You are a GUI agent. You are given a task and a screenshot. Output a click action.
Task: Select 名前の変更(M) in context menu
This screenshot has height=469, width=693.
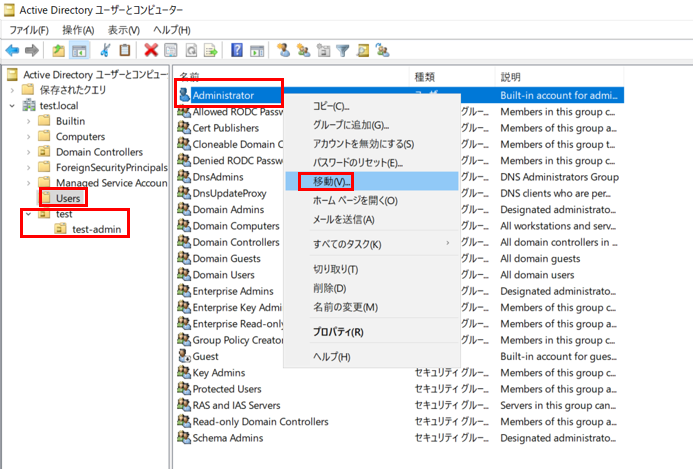[x=371, y=307]
